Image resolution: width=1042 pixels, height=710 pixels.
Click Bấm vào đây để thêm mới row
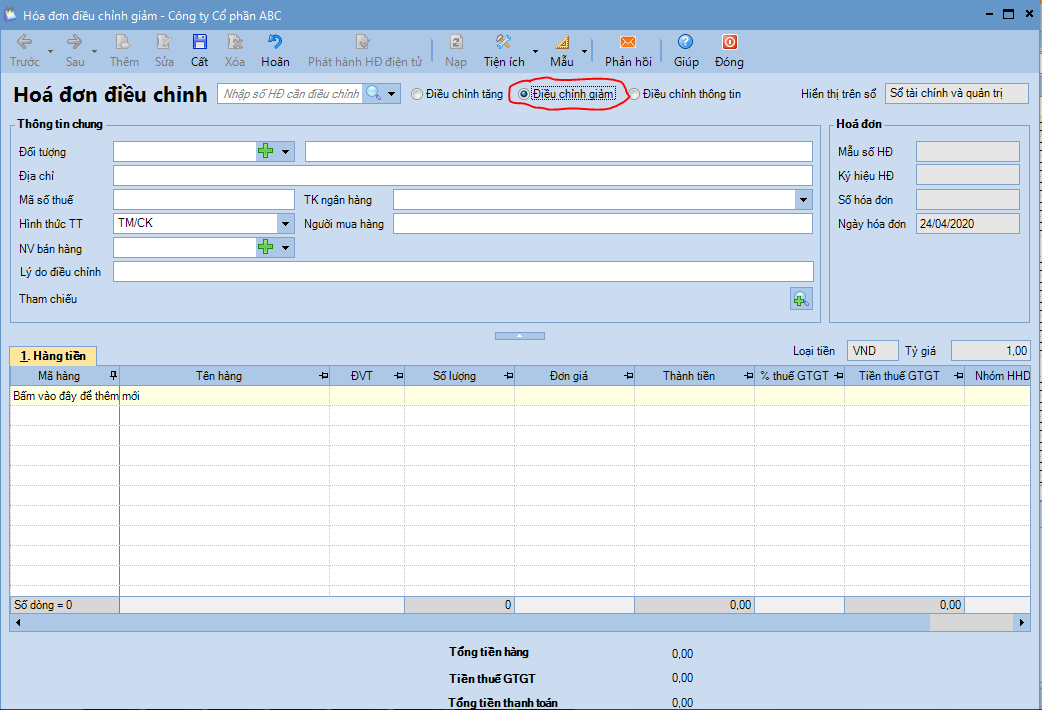tap(520, 396)
